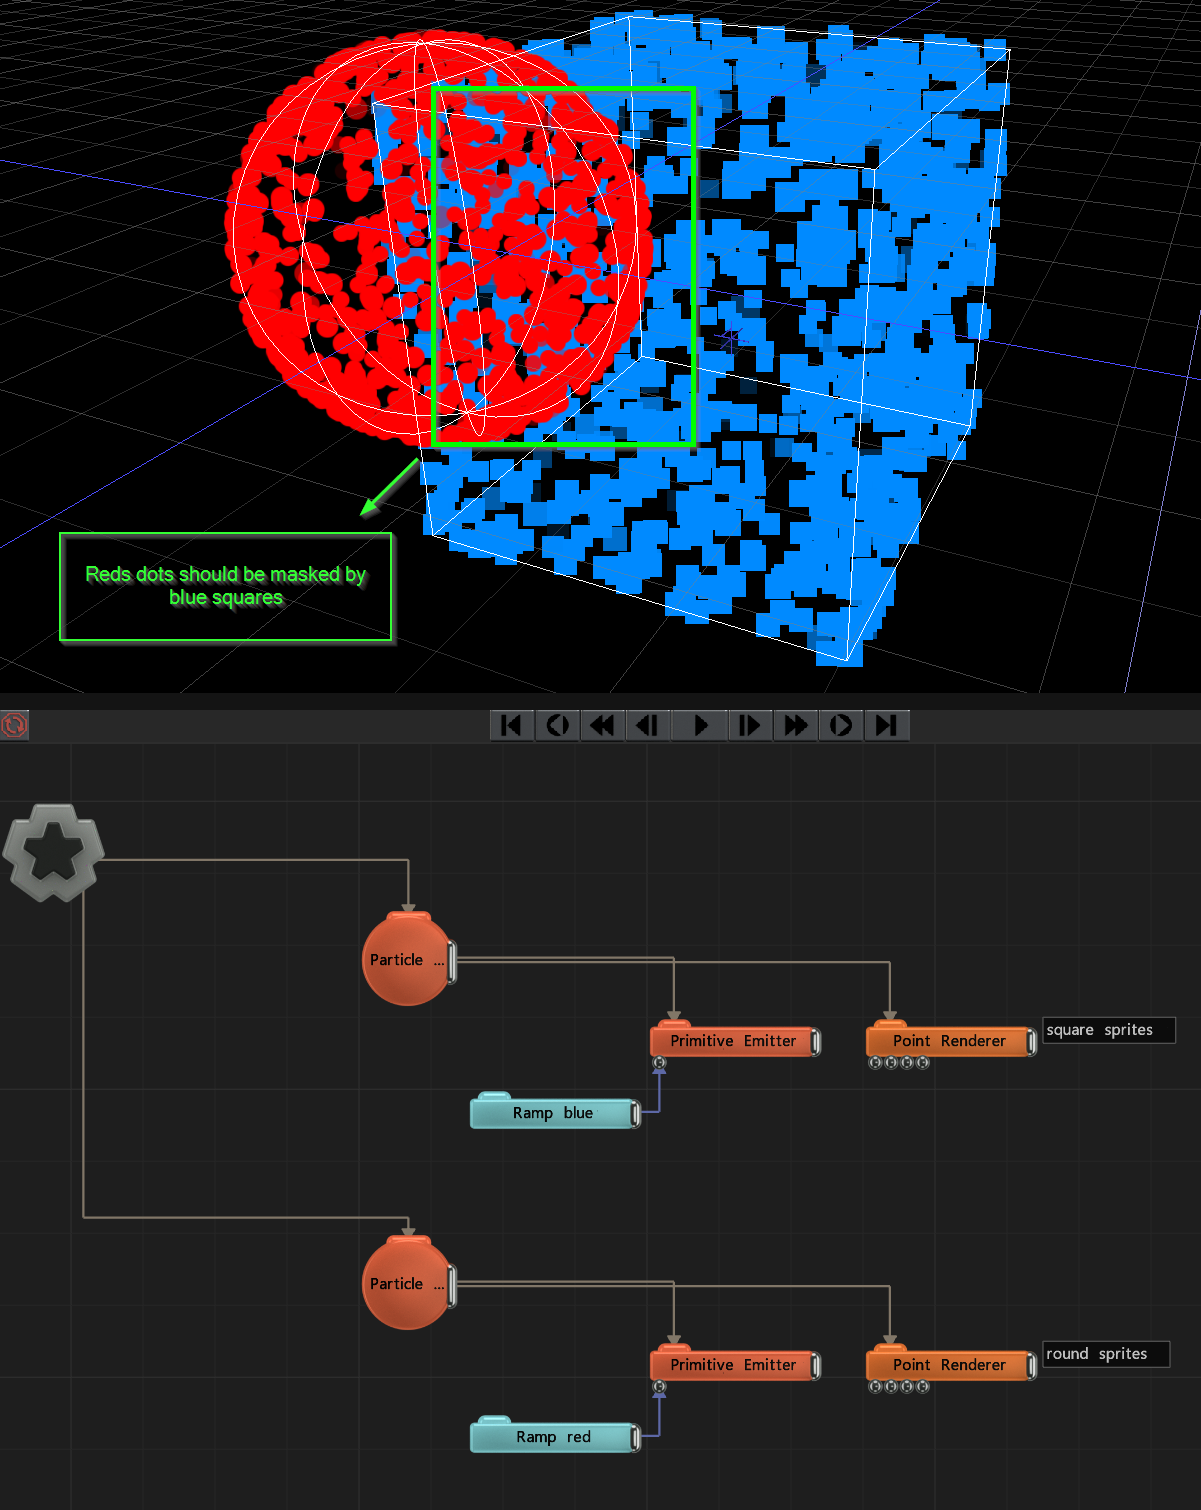Click the input pin under the lower Primitive Emitter
This screenshot has height=1510, width=1201.
point(659,1387)
